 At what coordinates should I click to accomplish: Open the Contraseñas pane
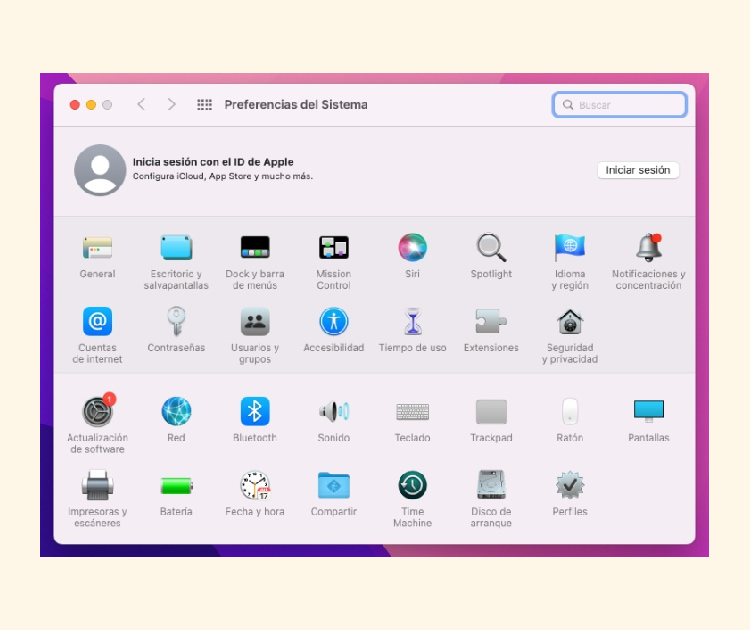click(176, 321)
